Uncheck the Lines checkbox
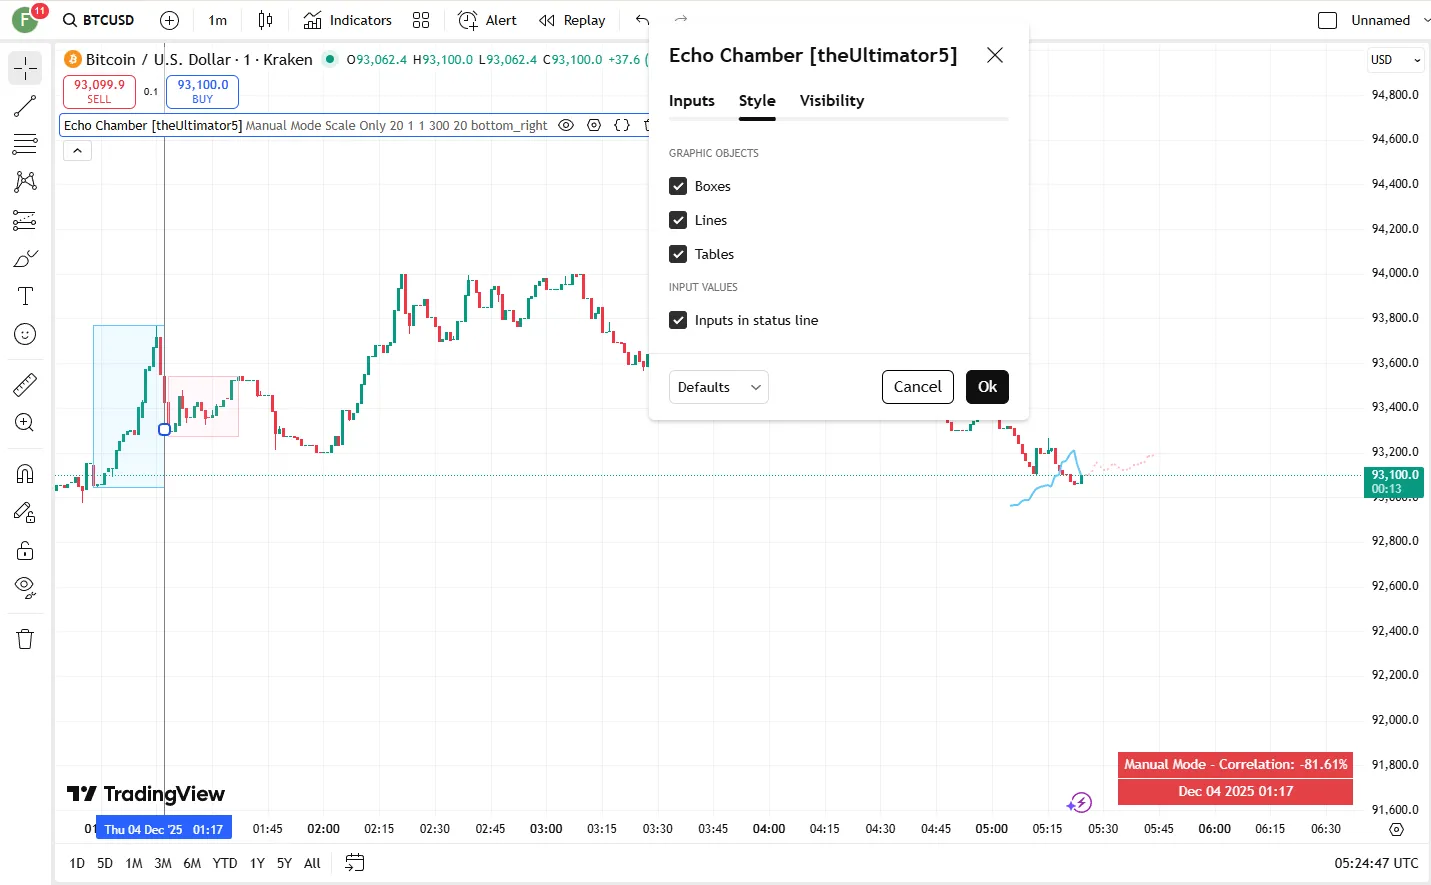Screen dimensions: 1431x885 coord(678,220)
